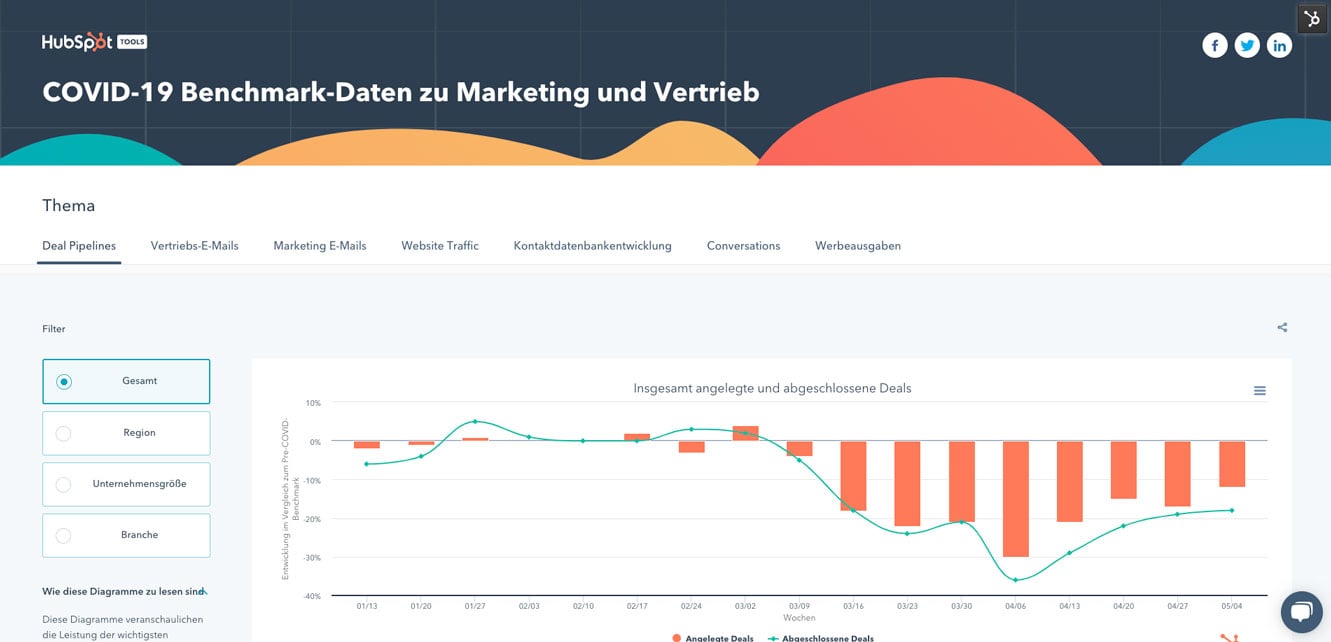Open the Kontaktdatenbankentwicklung tab
Viewport: 1331px width, 642px height.
coord(593,246)
